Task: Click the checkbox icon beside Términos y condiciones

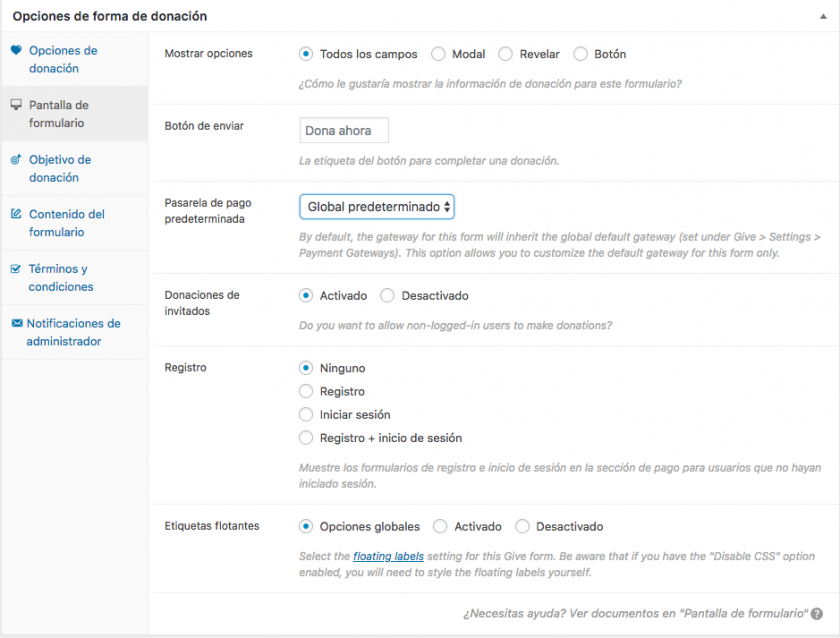Action: click(x=16, y=269)
